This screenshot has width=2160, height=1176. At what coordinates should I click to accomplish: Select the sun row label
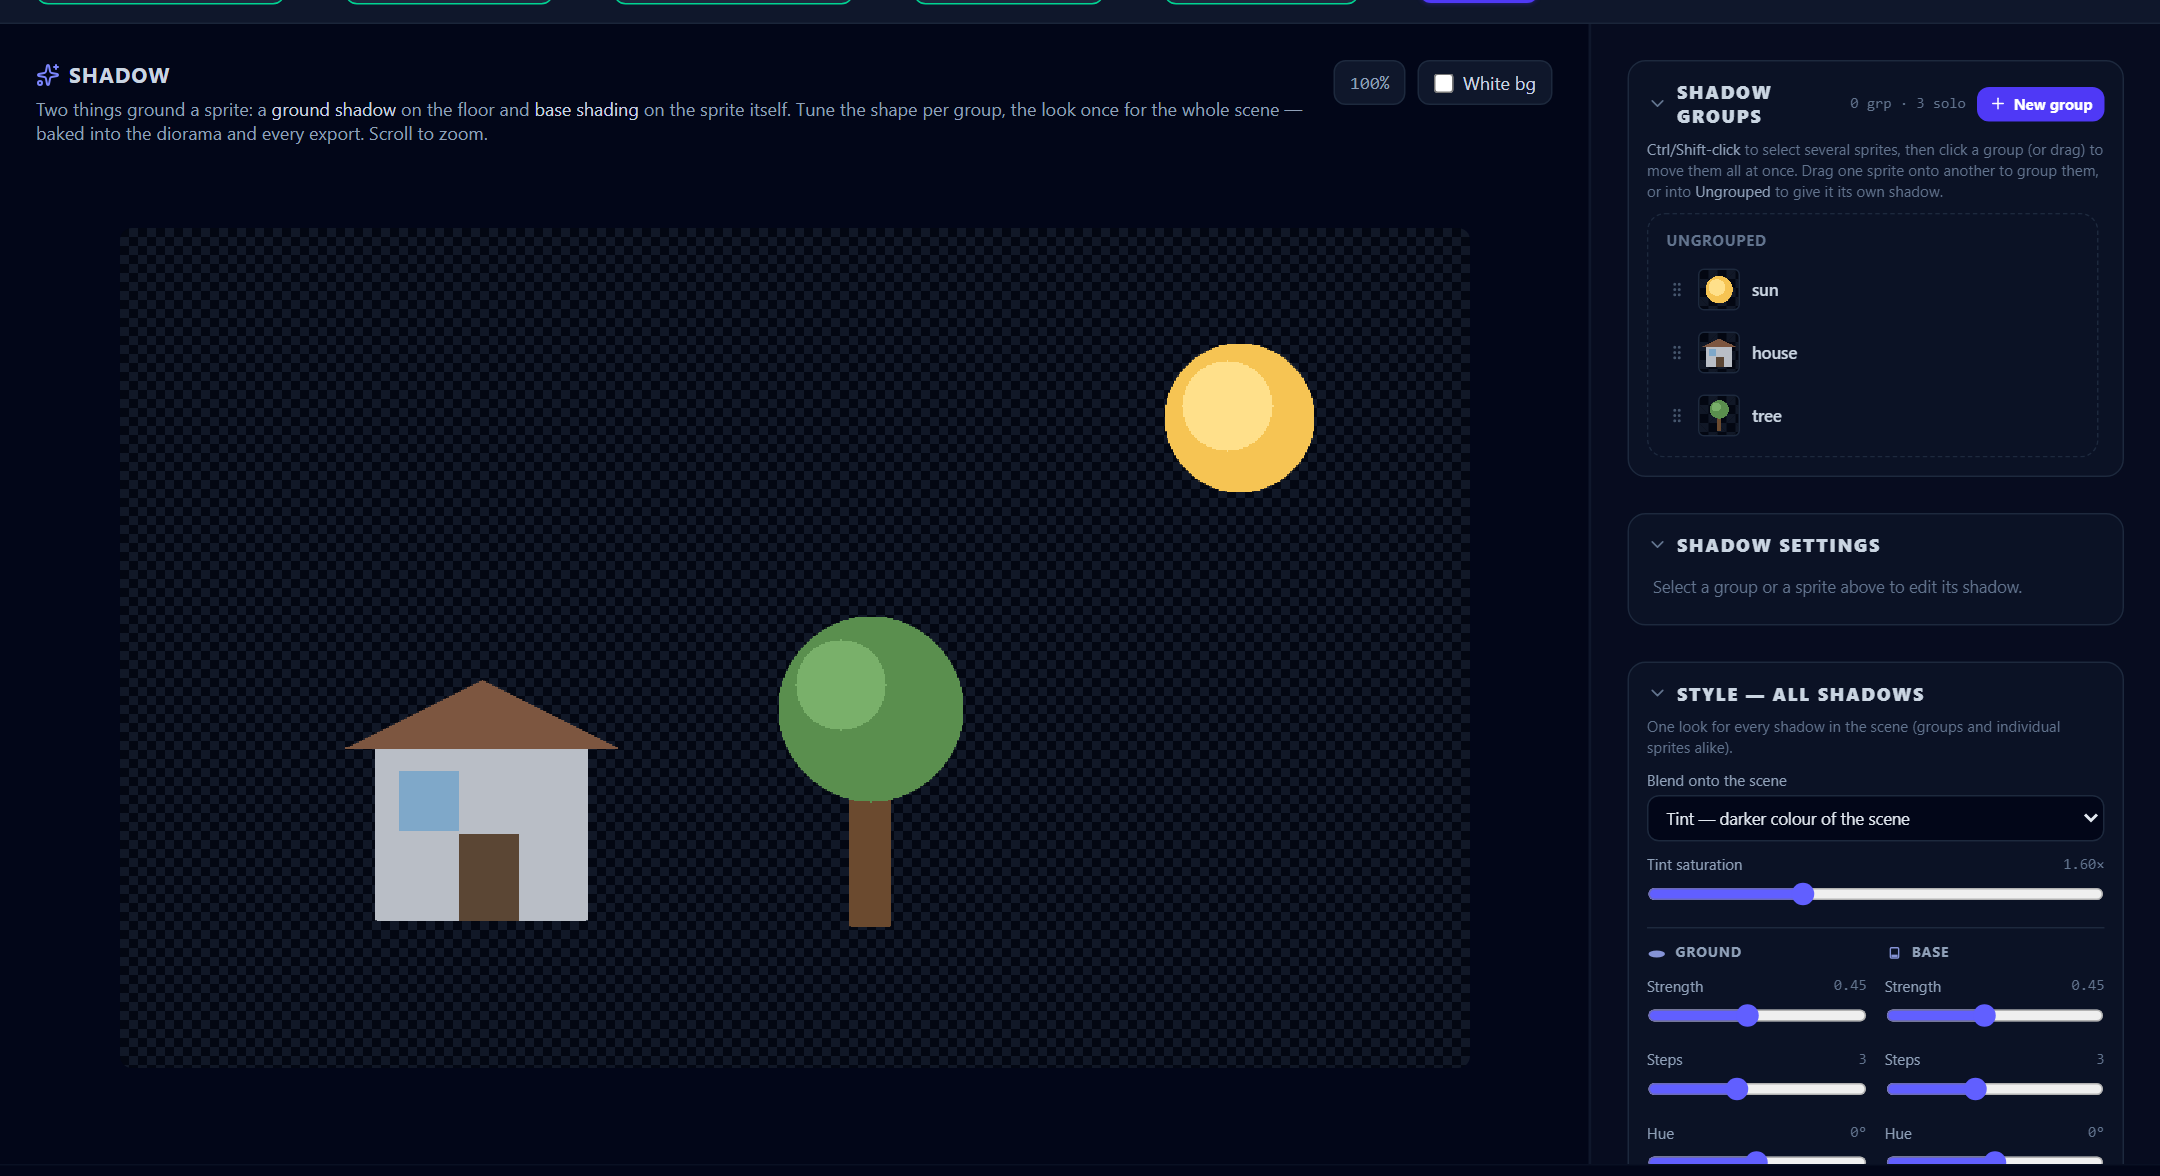tap(1764, 290)
